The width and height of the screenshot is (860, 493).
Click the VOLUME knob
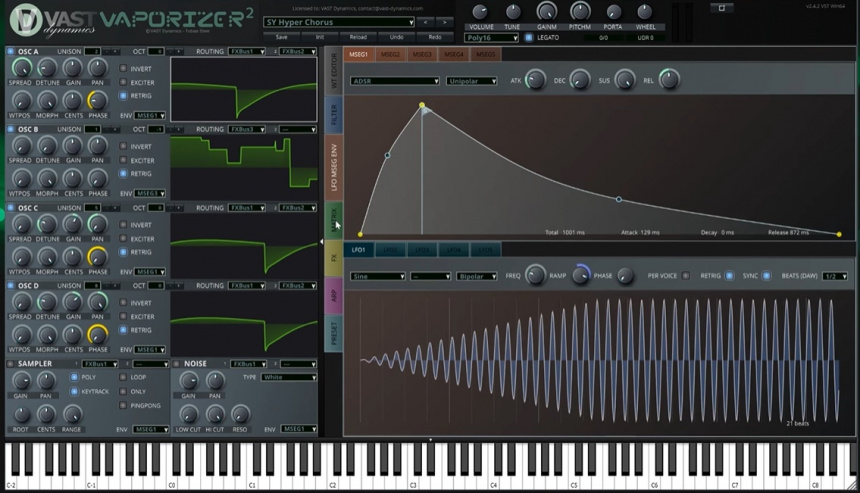coord(480,12)
